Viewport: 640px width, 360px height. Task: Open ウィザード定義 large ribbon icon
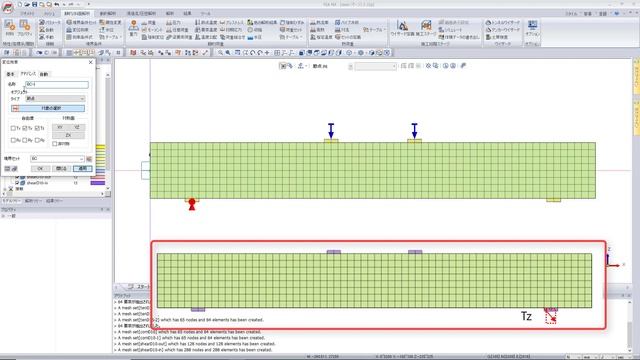(x=402, y=29)
